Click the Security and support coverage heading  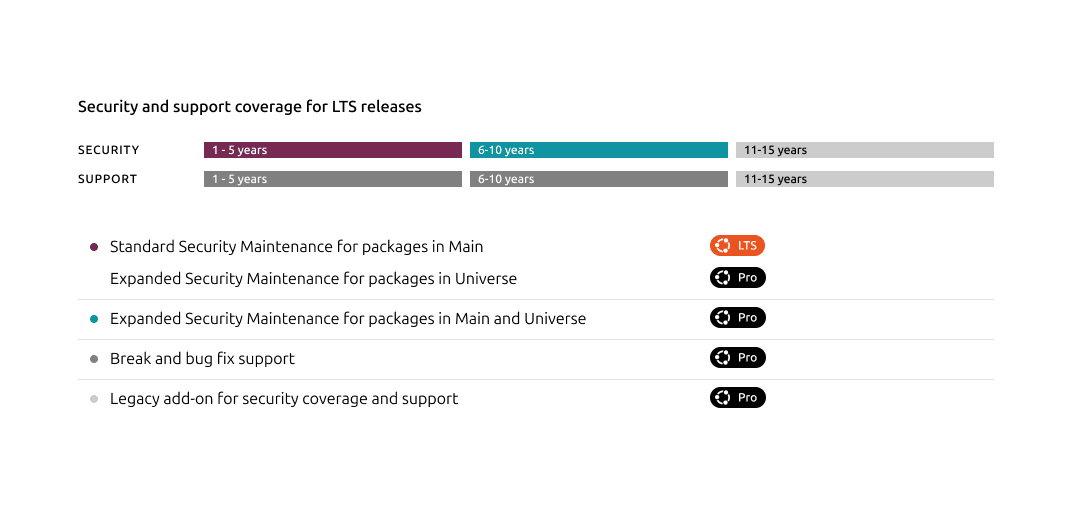(250, 106)
